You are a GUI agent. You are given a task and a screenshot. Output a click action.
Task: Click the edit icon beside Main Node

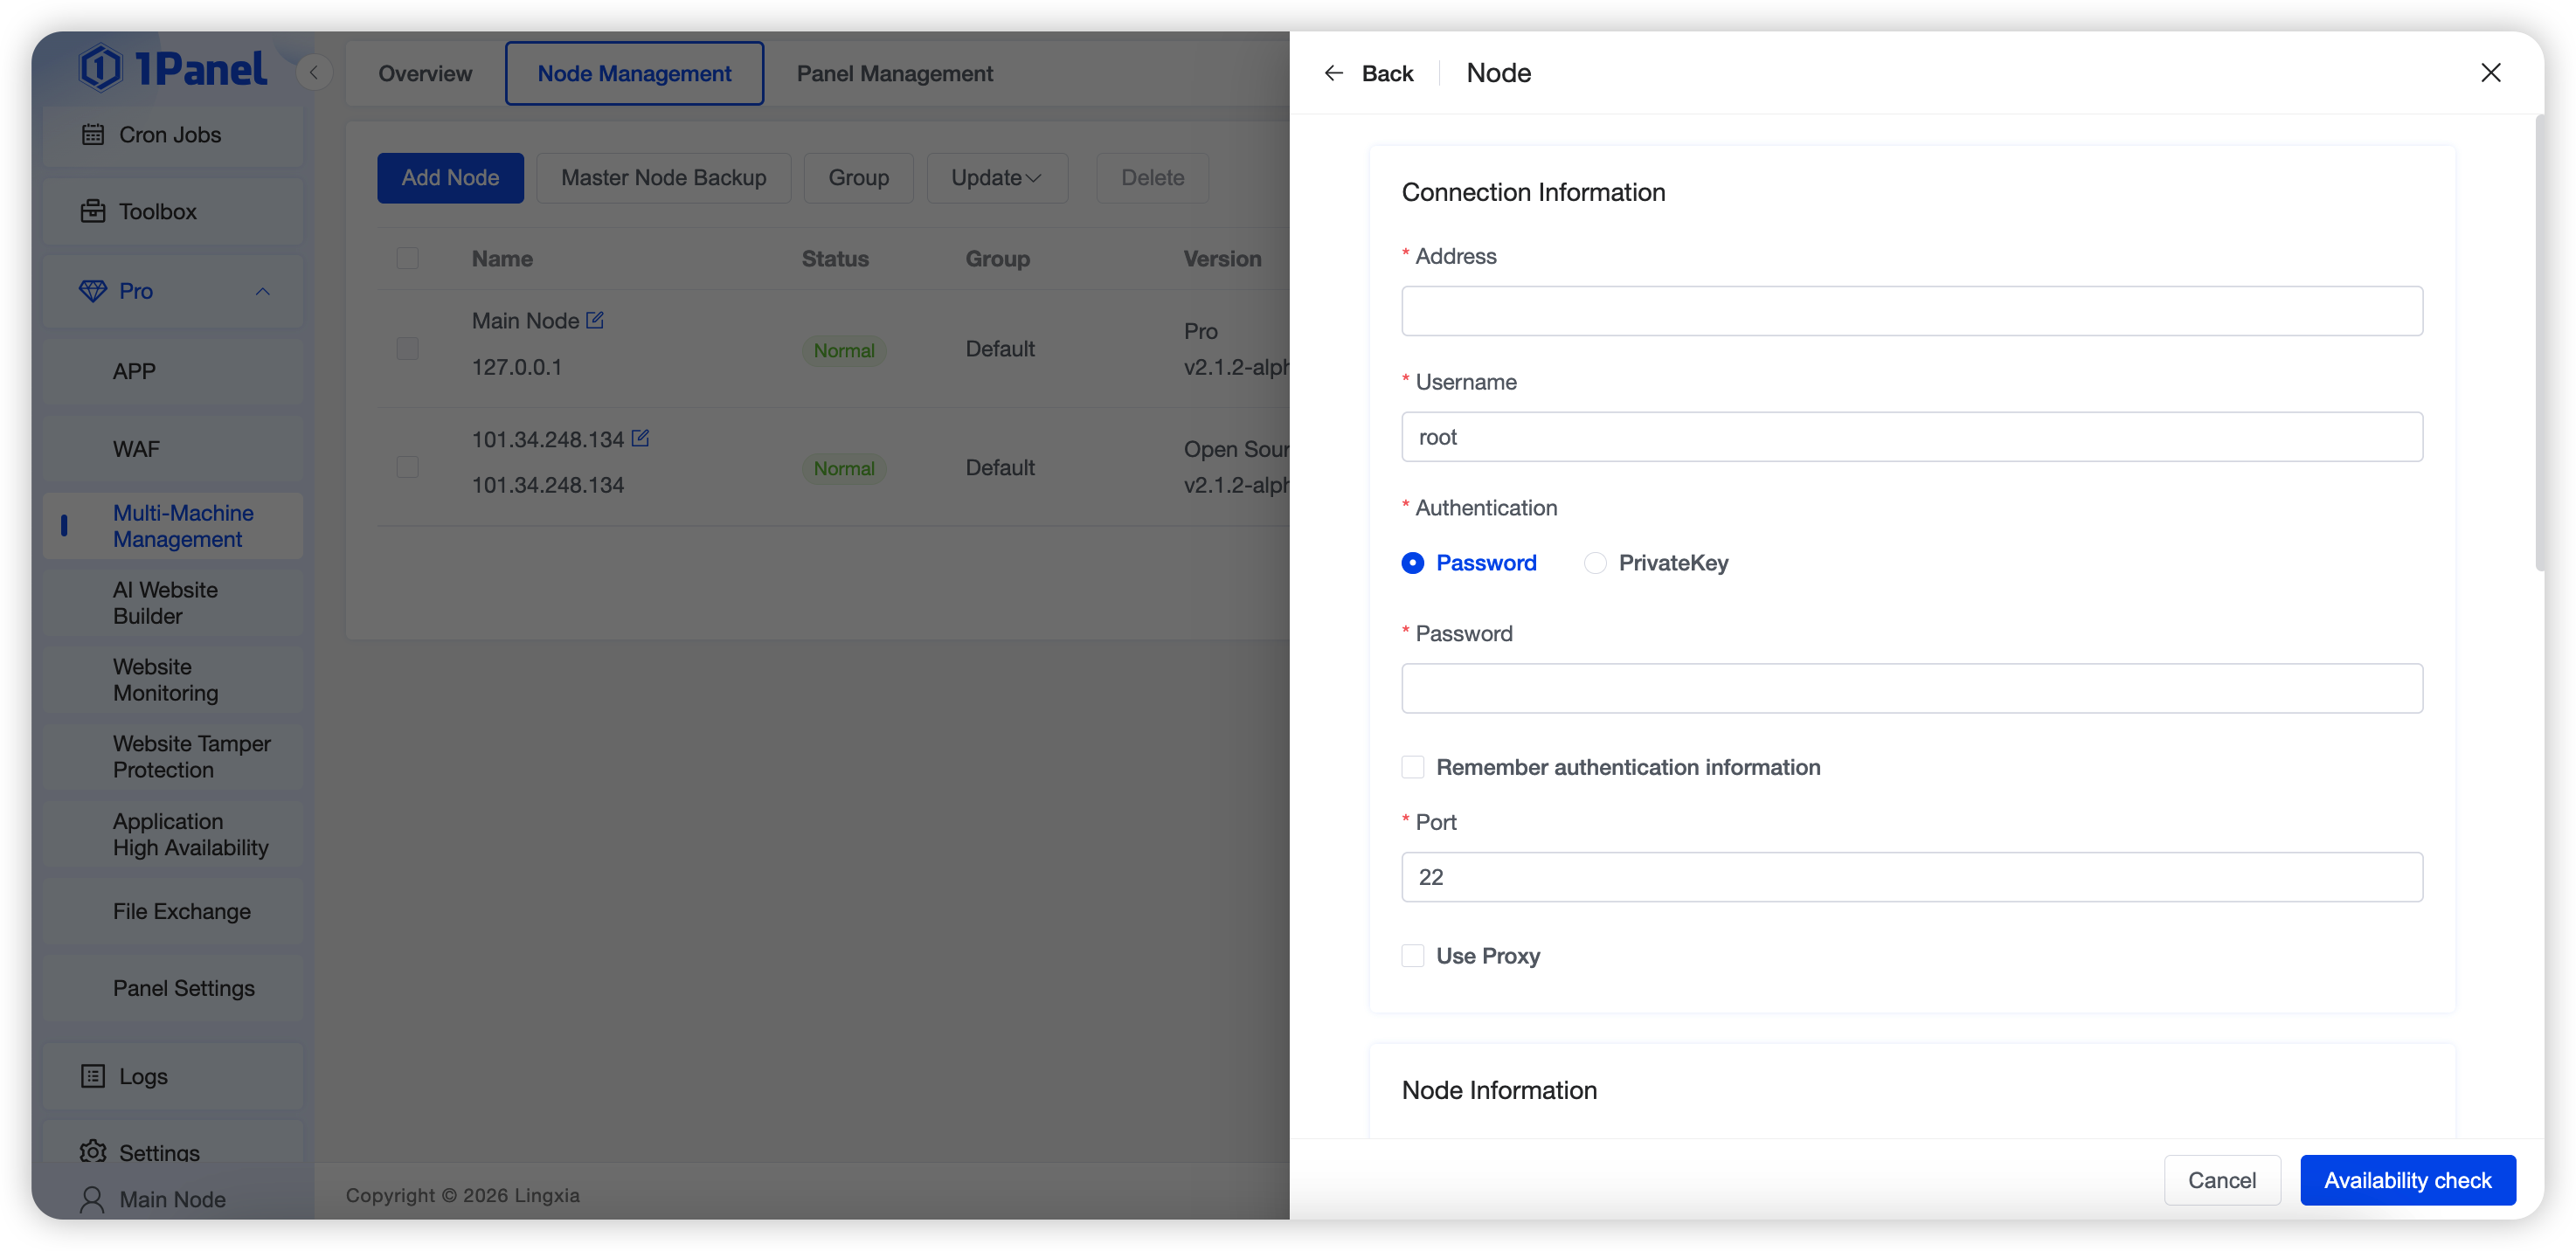(595, 320)
